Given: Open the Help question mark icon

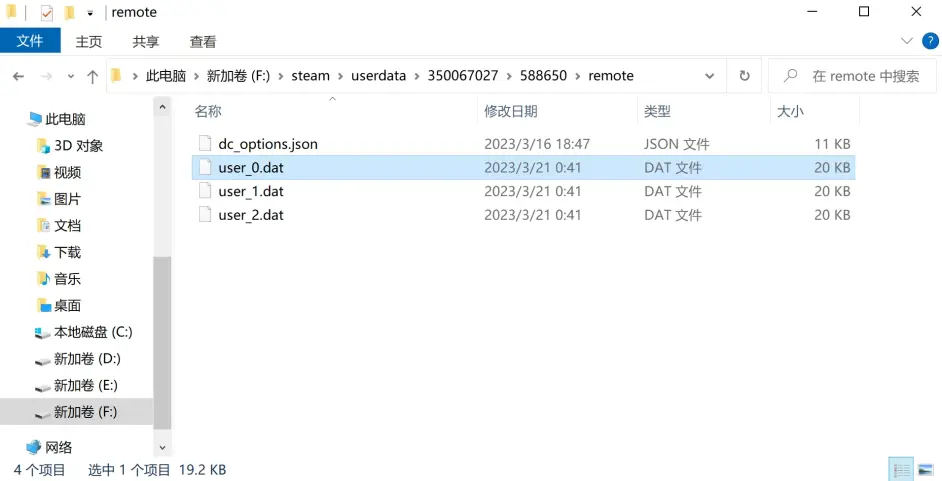Looking at the screenshot, I should pos(928,41).
